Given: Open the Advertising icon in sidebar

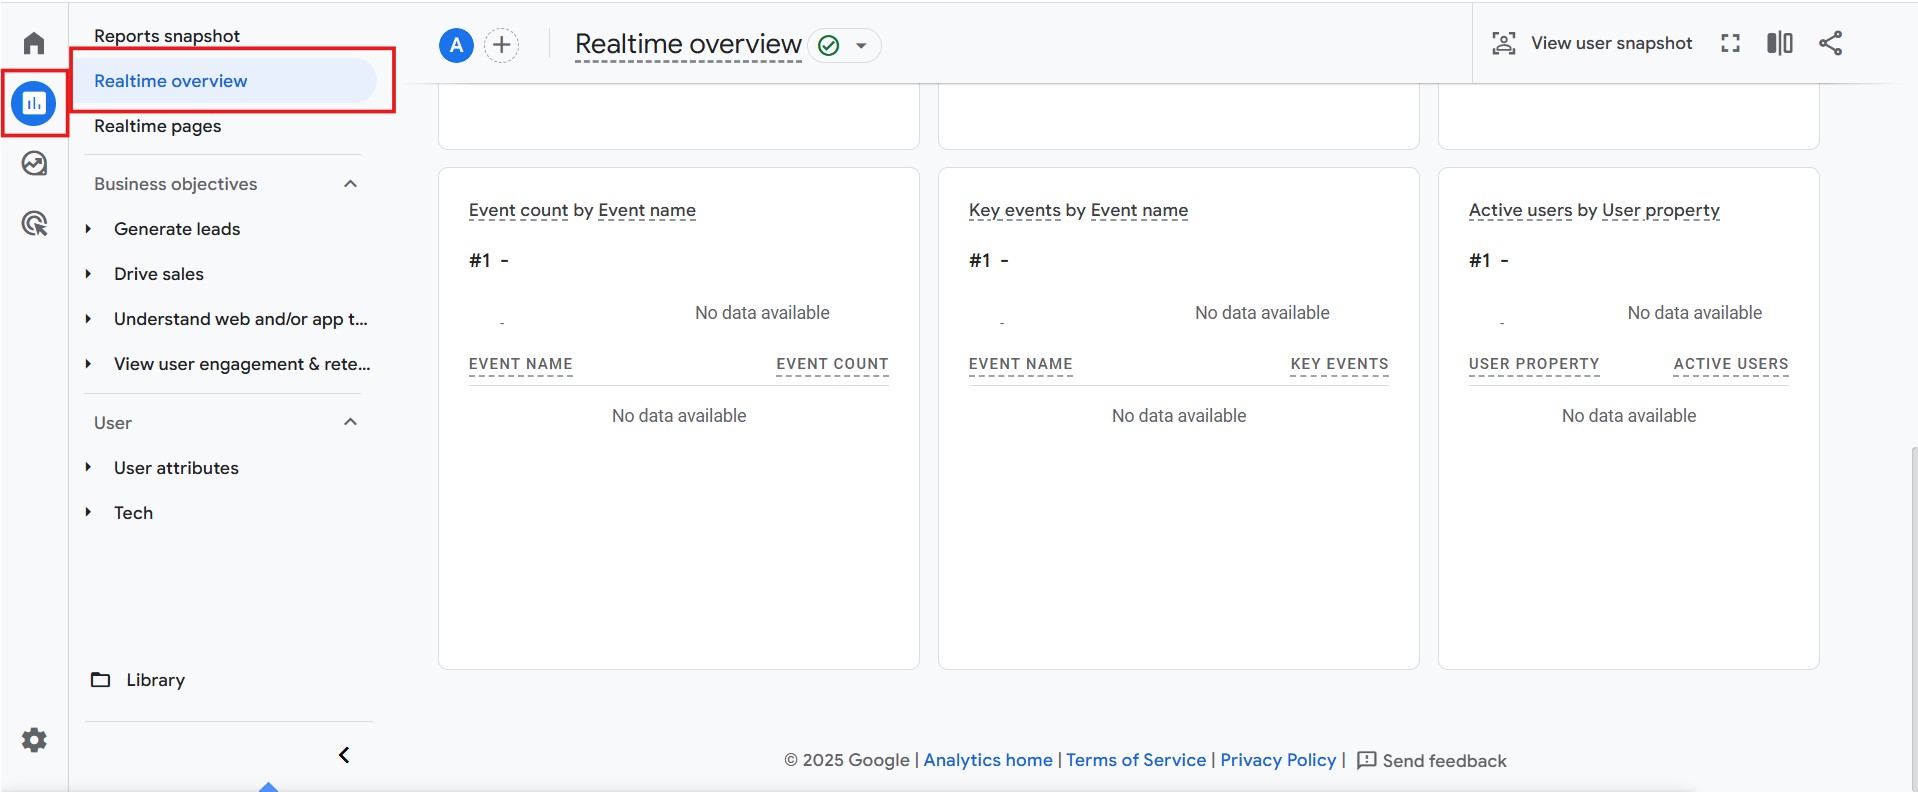Looking at the screenshot, I should 34,224.
